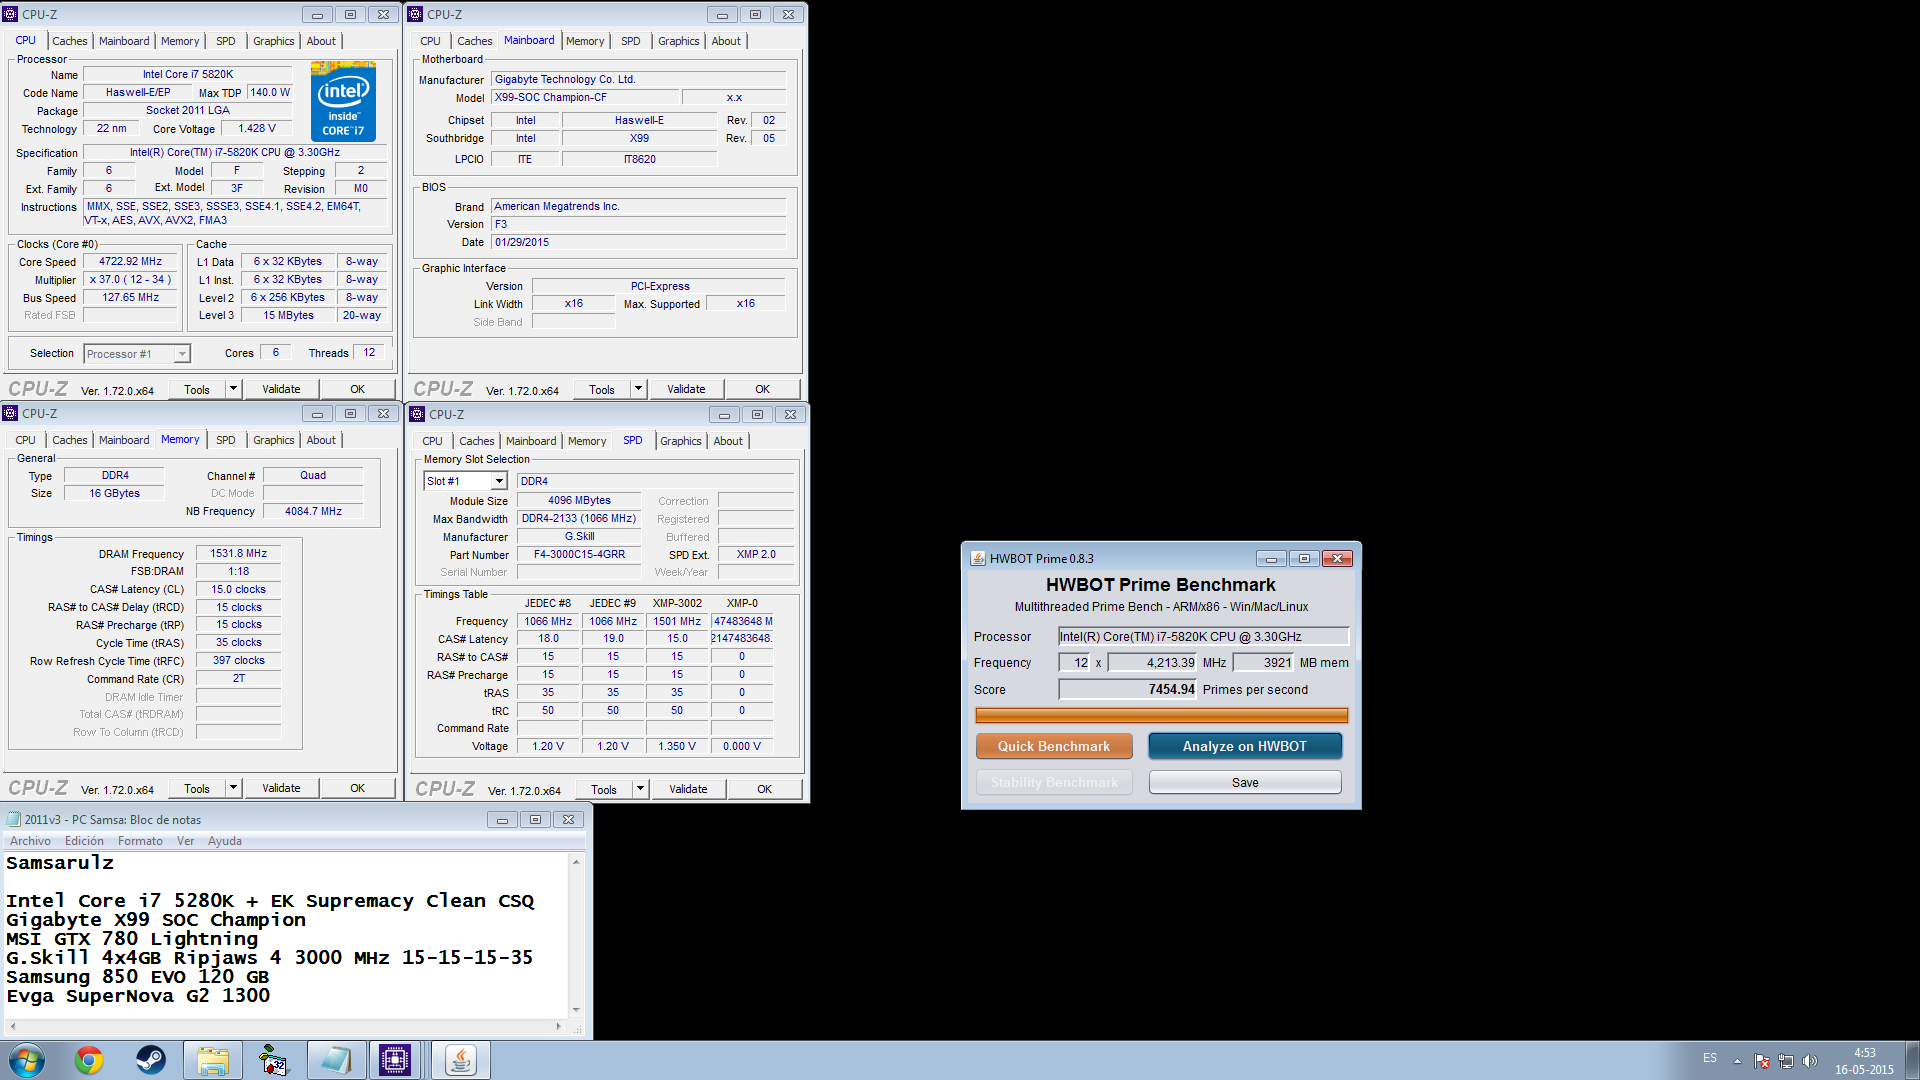
Task: Click the orange HWBOT benchmark progress bar
Action: pos(1161,715)
